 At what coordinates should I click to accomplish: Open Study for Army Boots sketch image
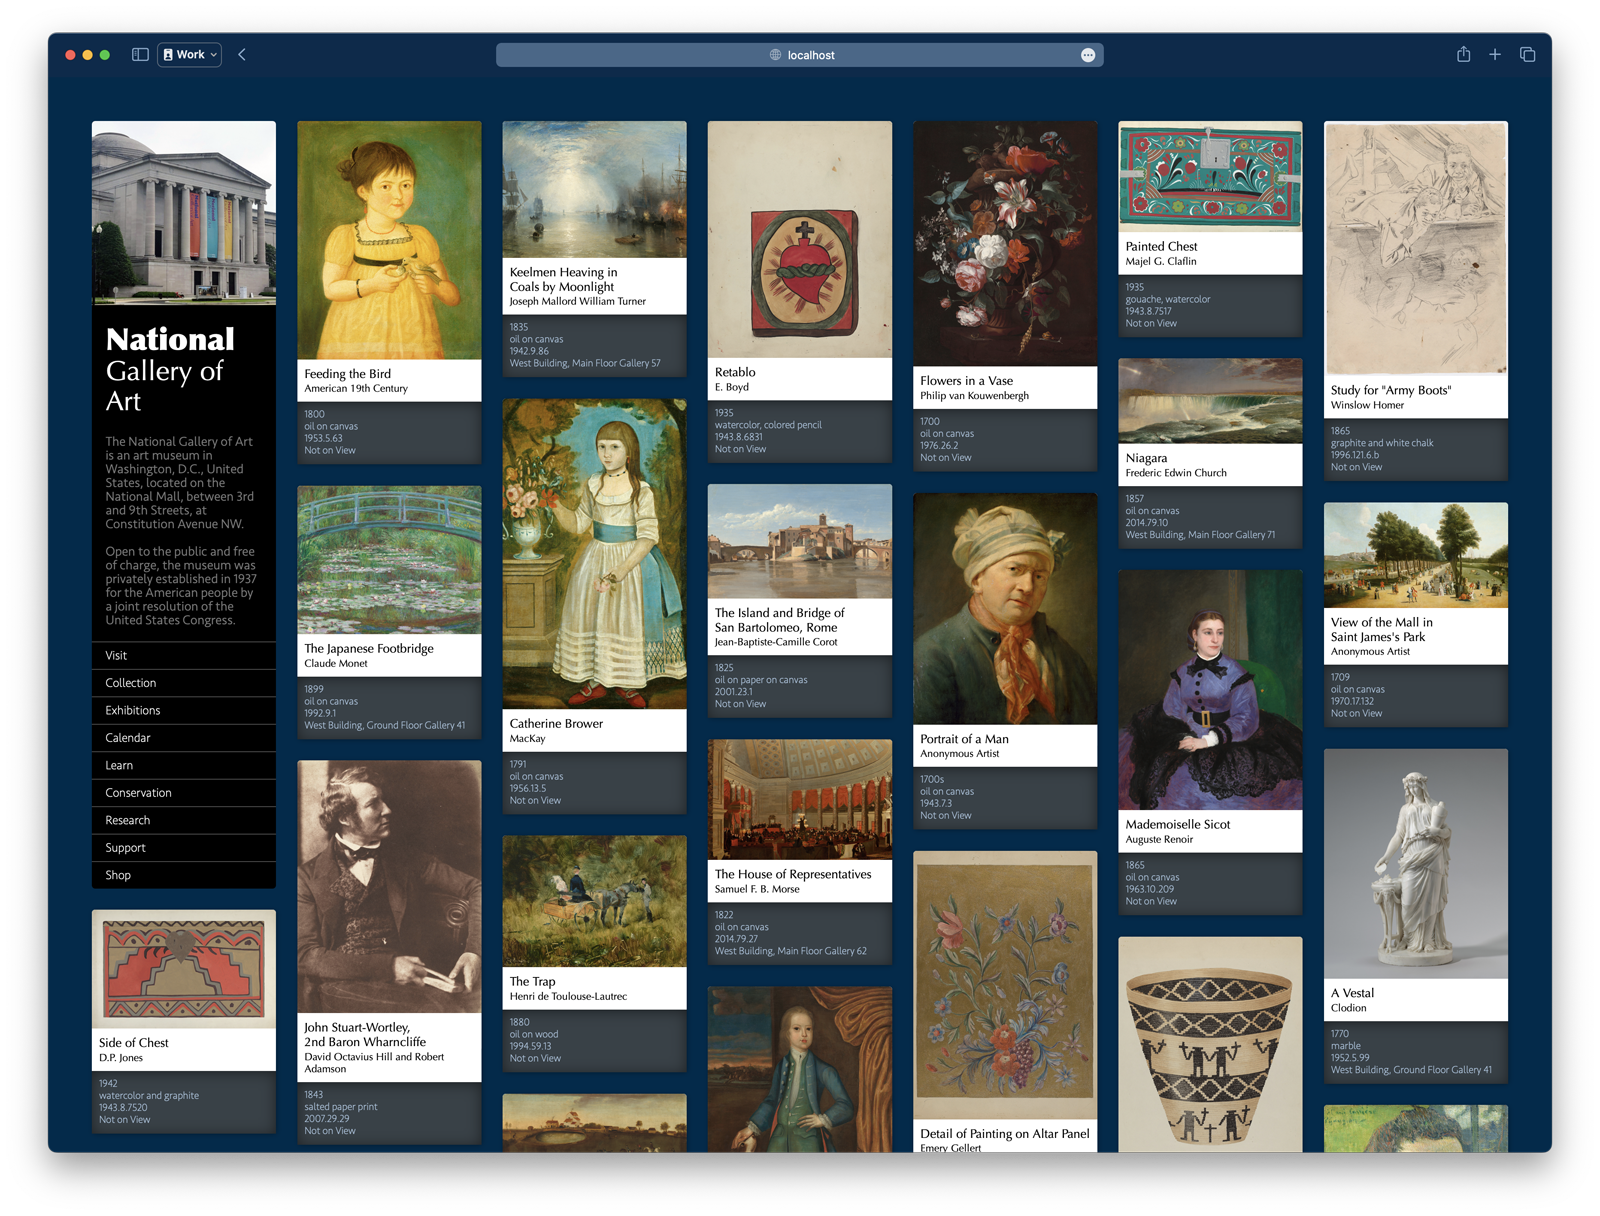coord(1416,248)
